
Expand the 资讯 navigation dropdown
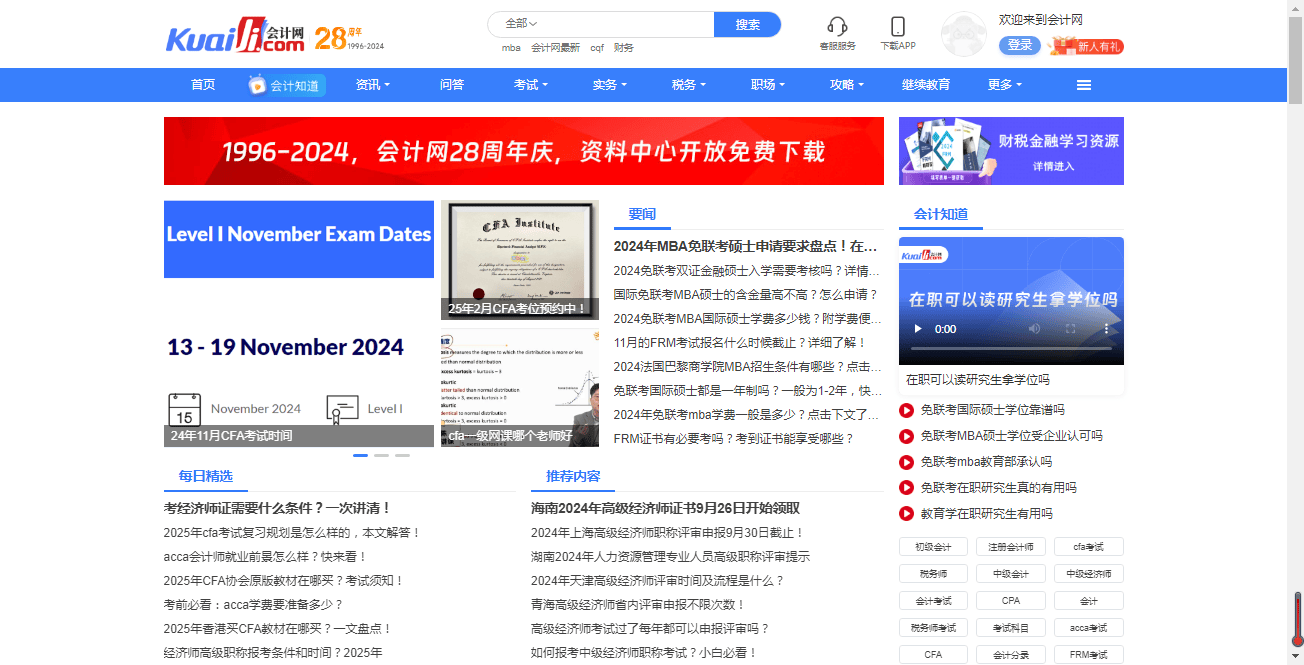(372, 85)
